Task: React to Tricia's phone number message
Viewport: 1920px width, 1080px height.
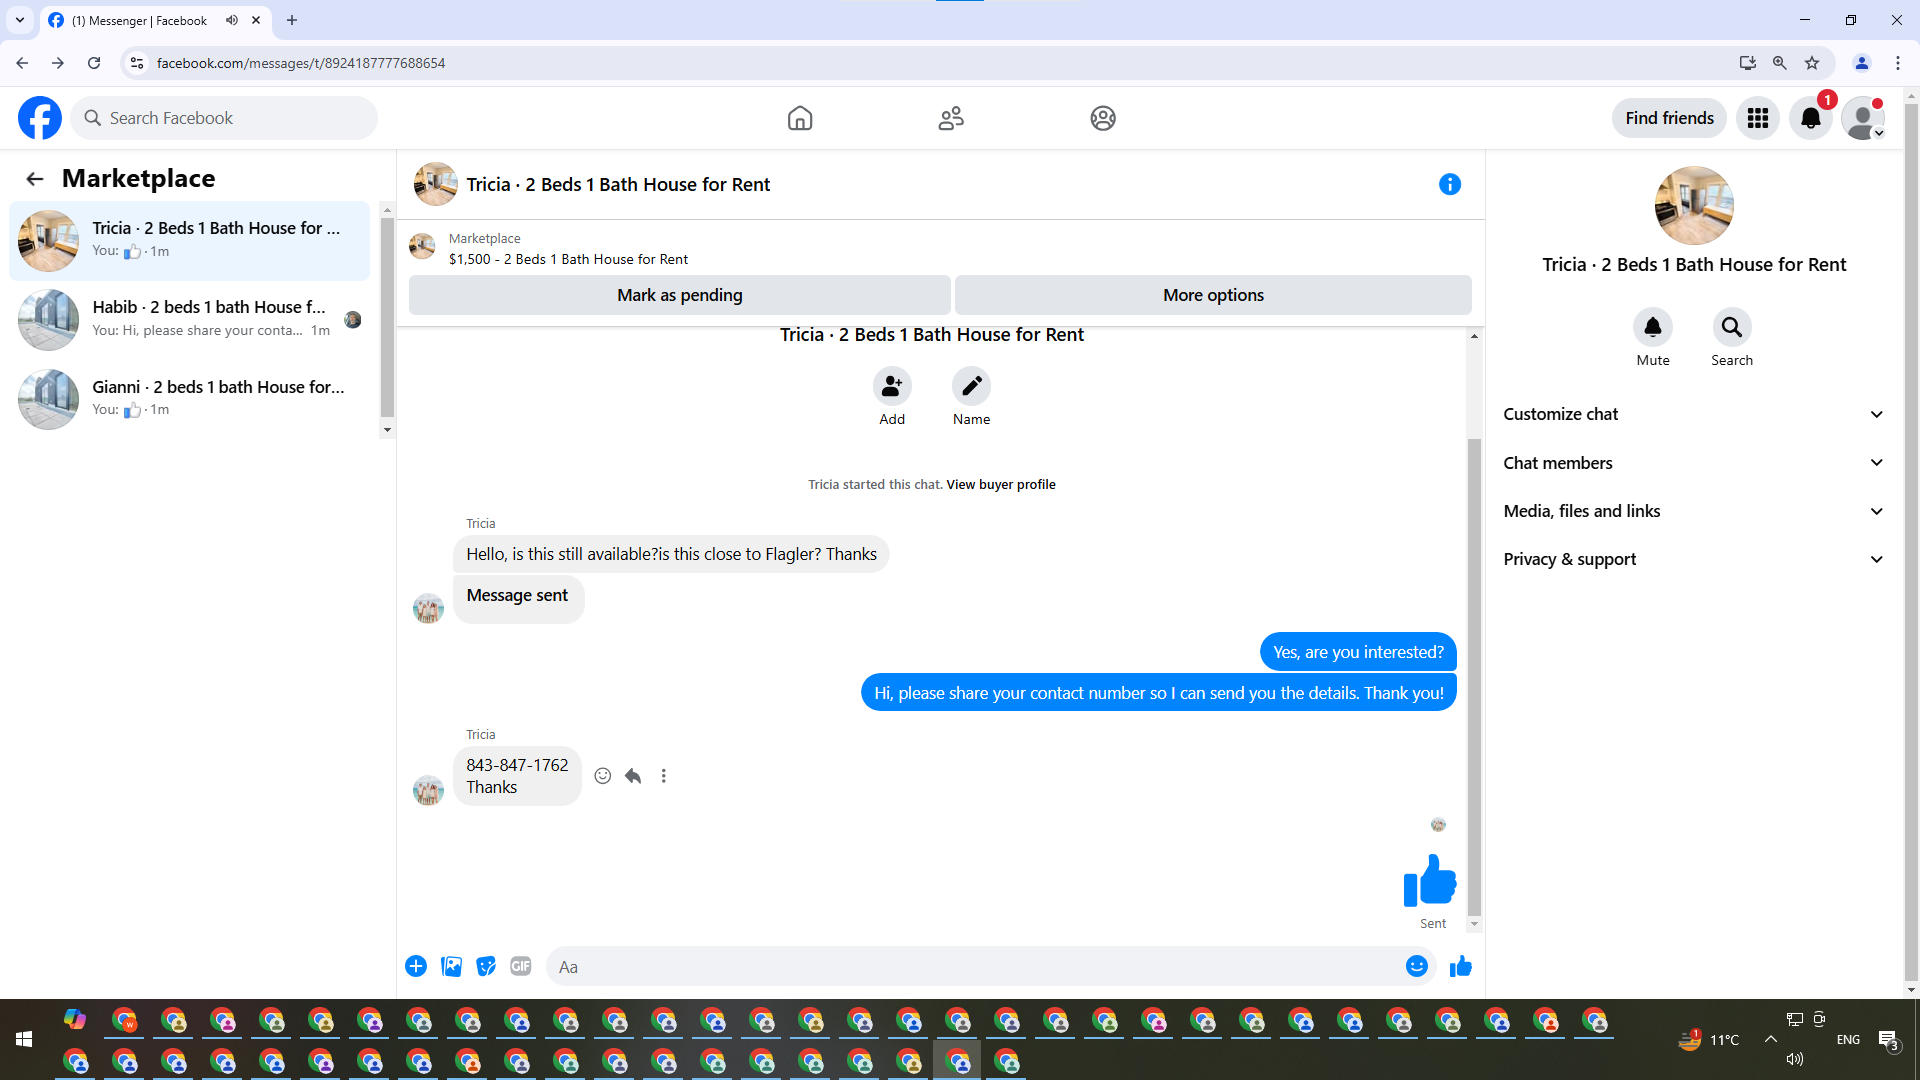Action: [602, 776]
